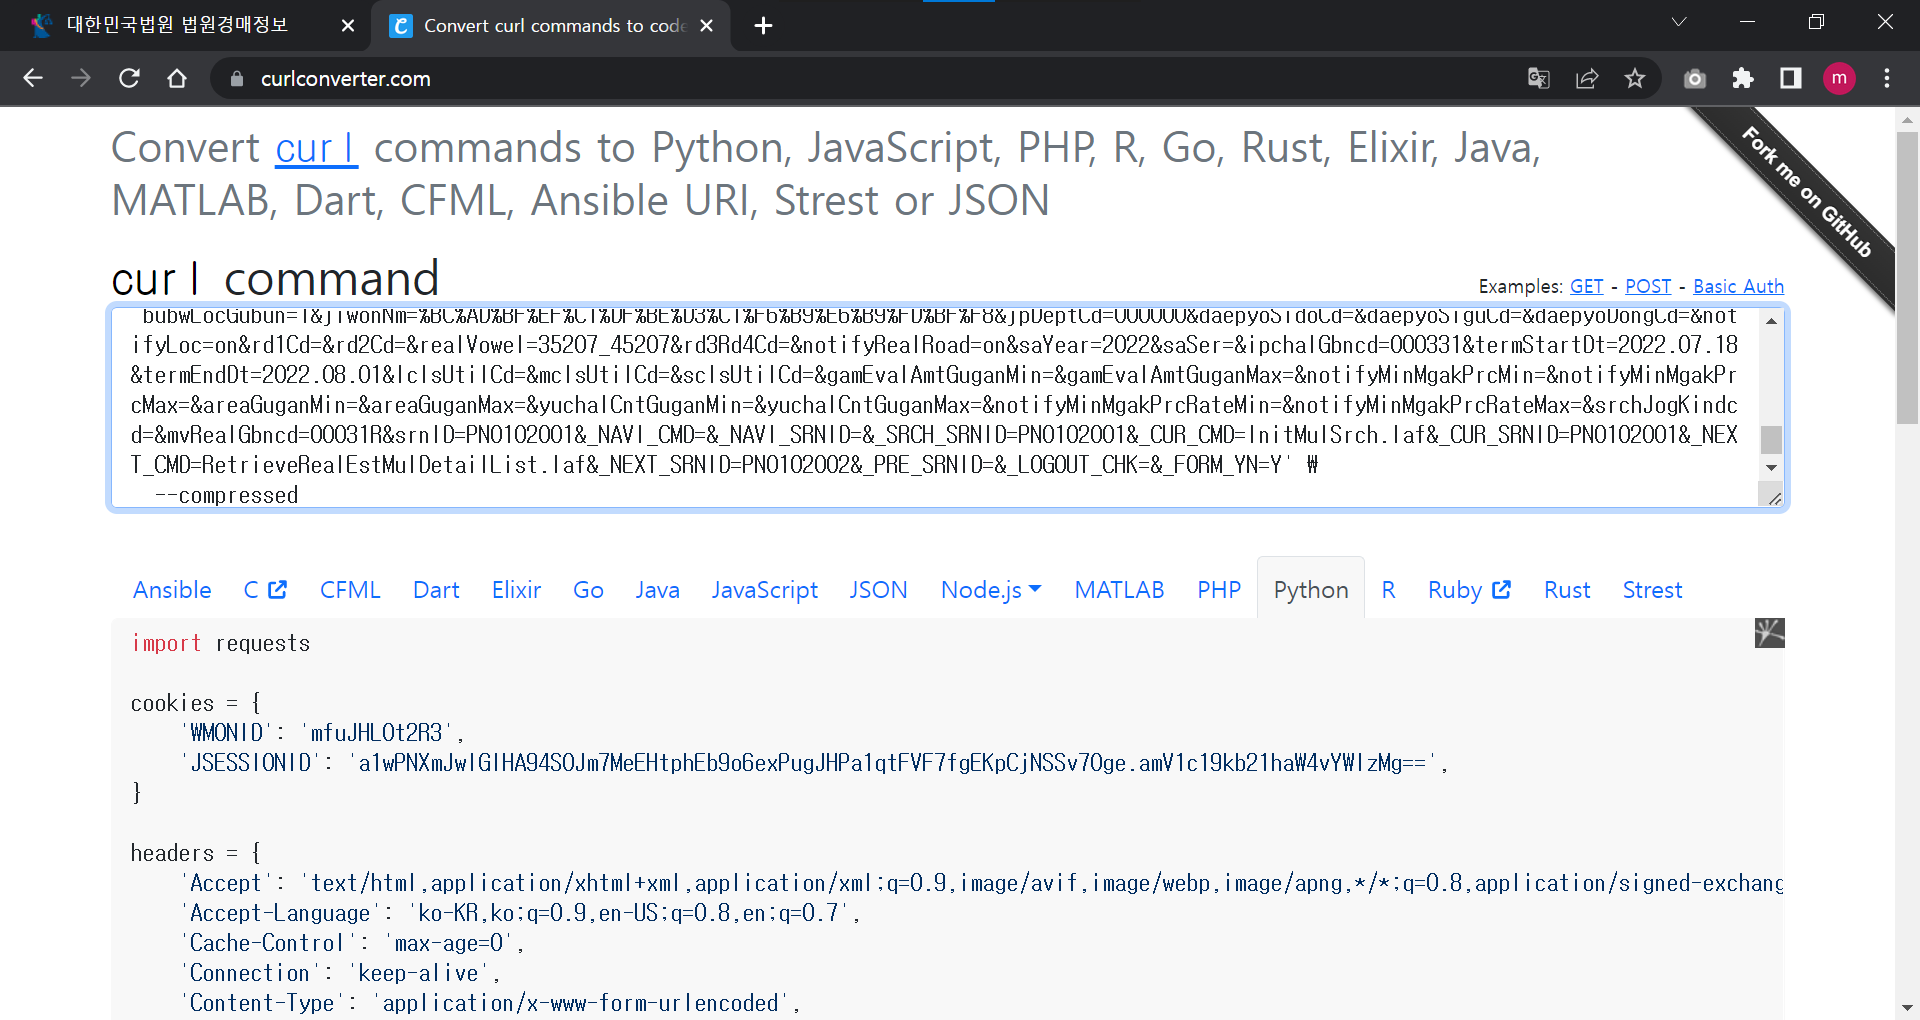Image resolution: width=1920 pixels, height=1020 pixels.
Task: Select the JSON output tab
Action: (x=878, y=590)
